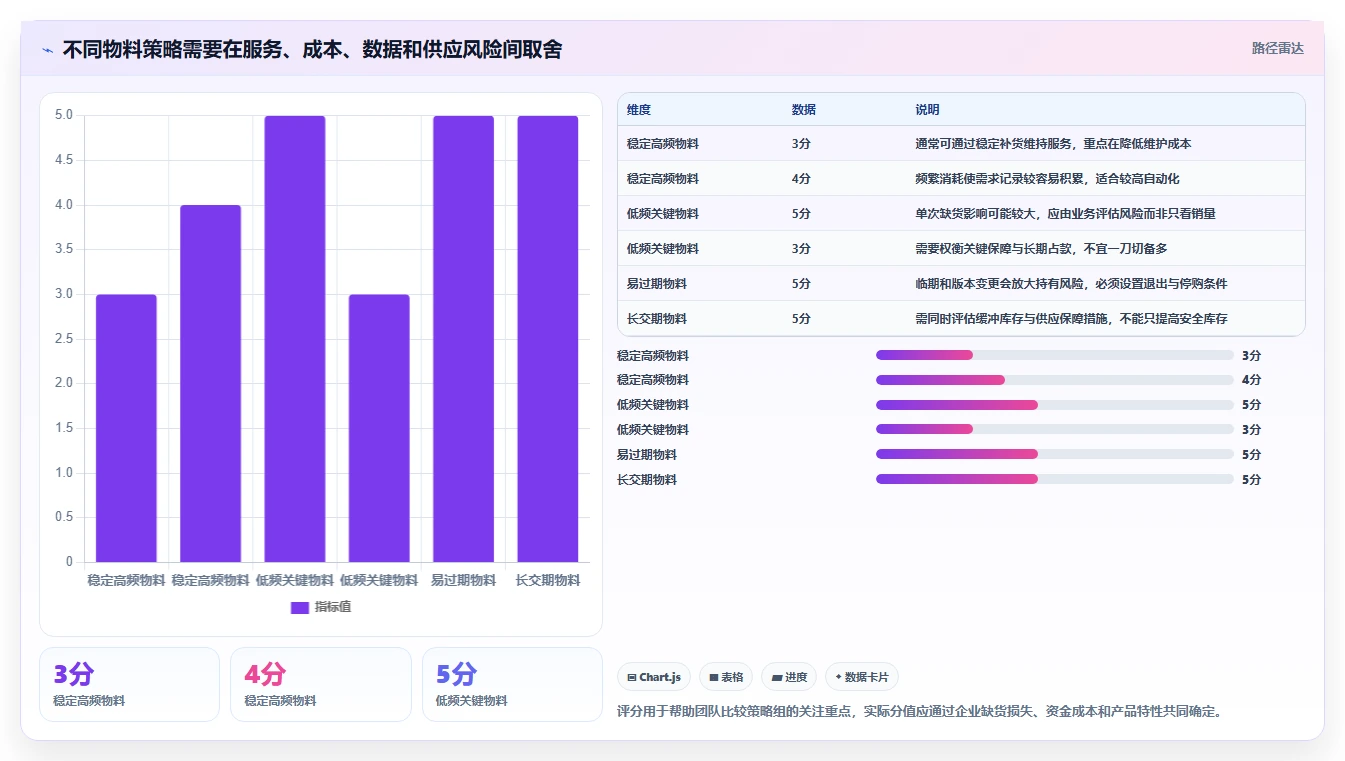Click the 稳定高频物料 progress bar showing 3分

tap(1055, 355)
